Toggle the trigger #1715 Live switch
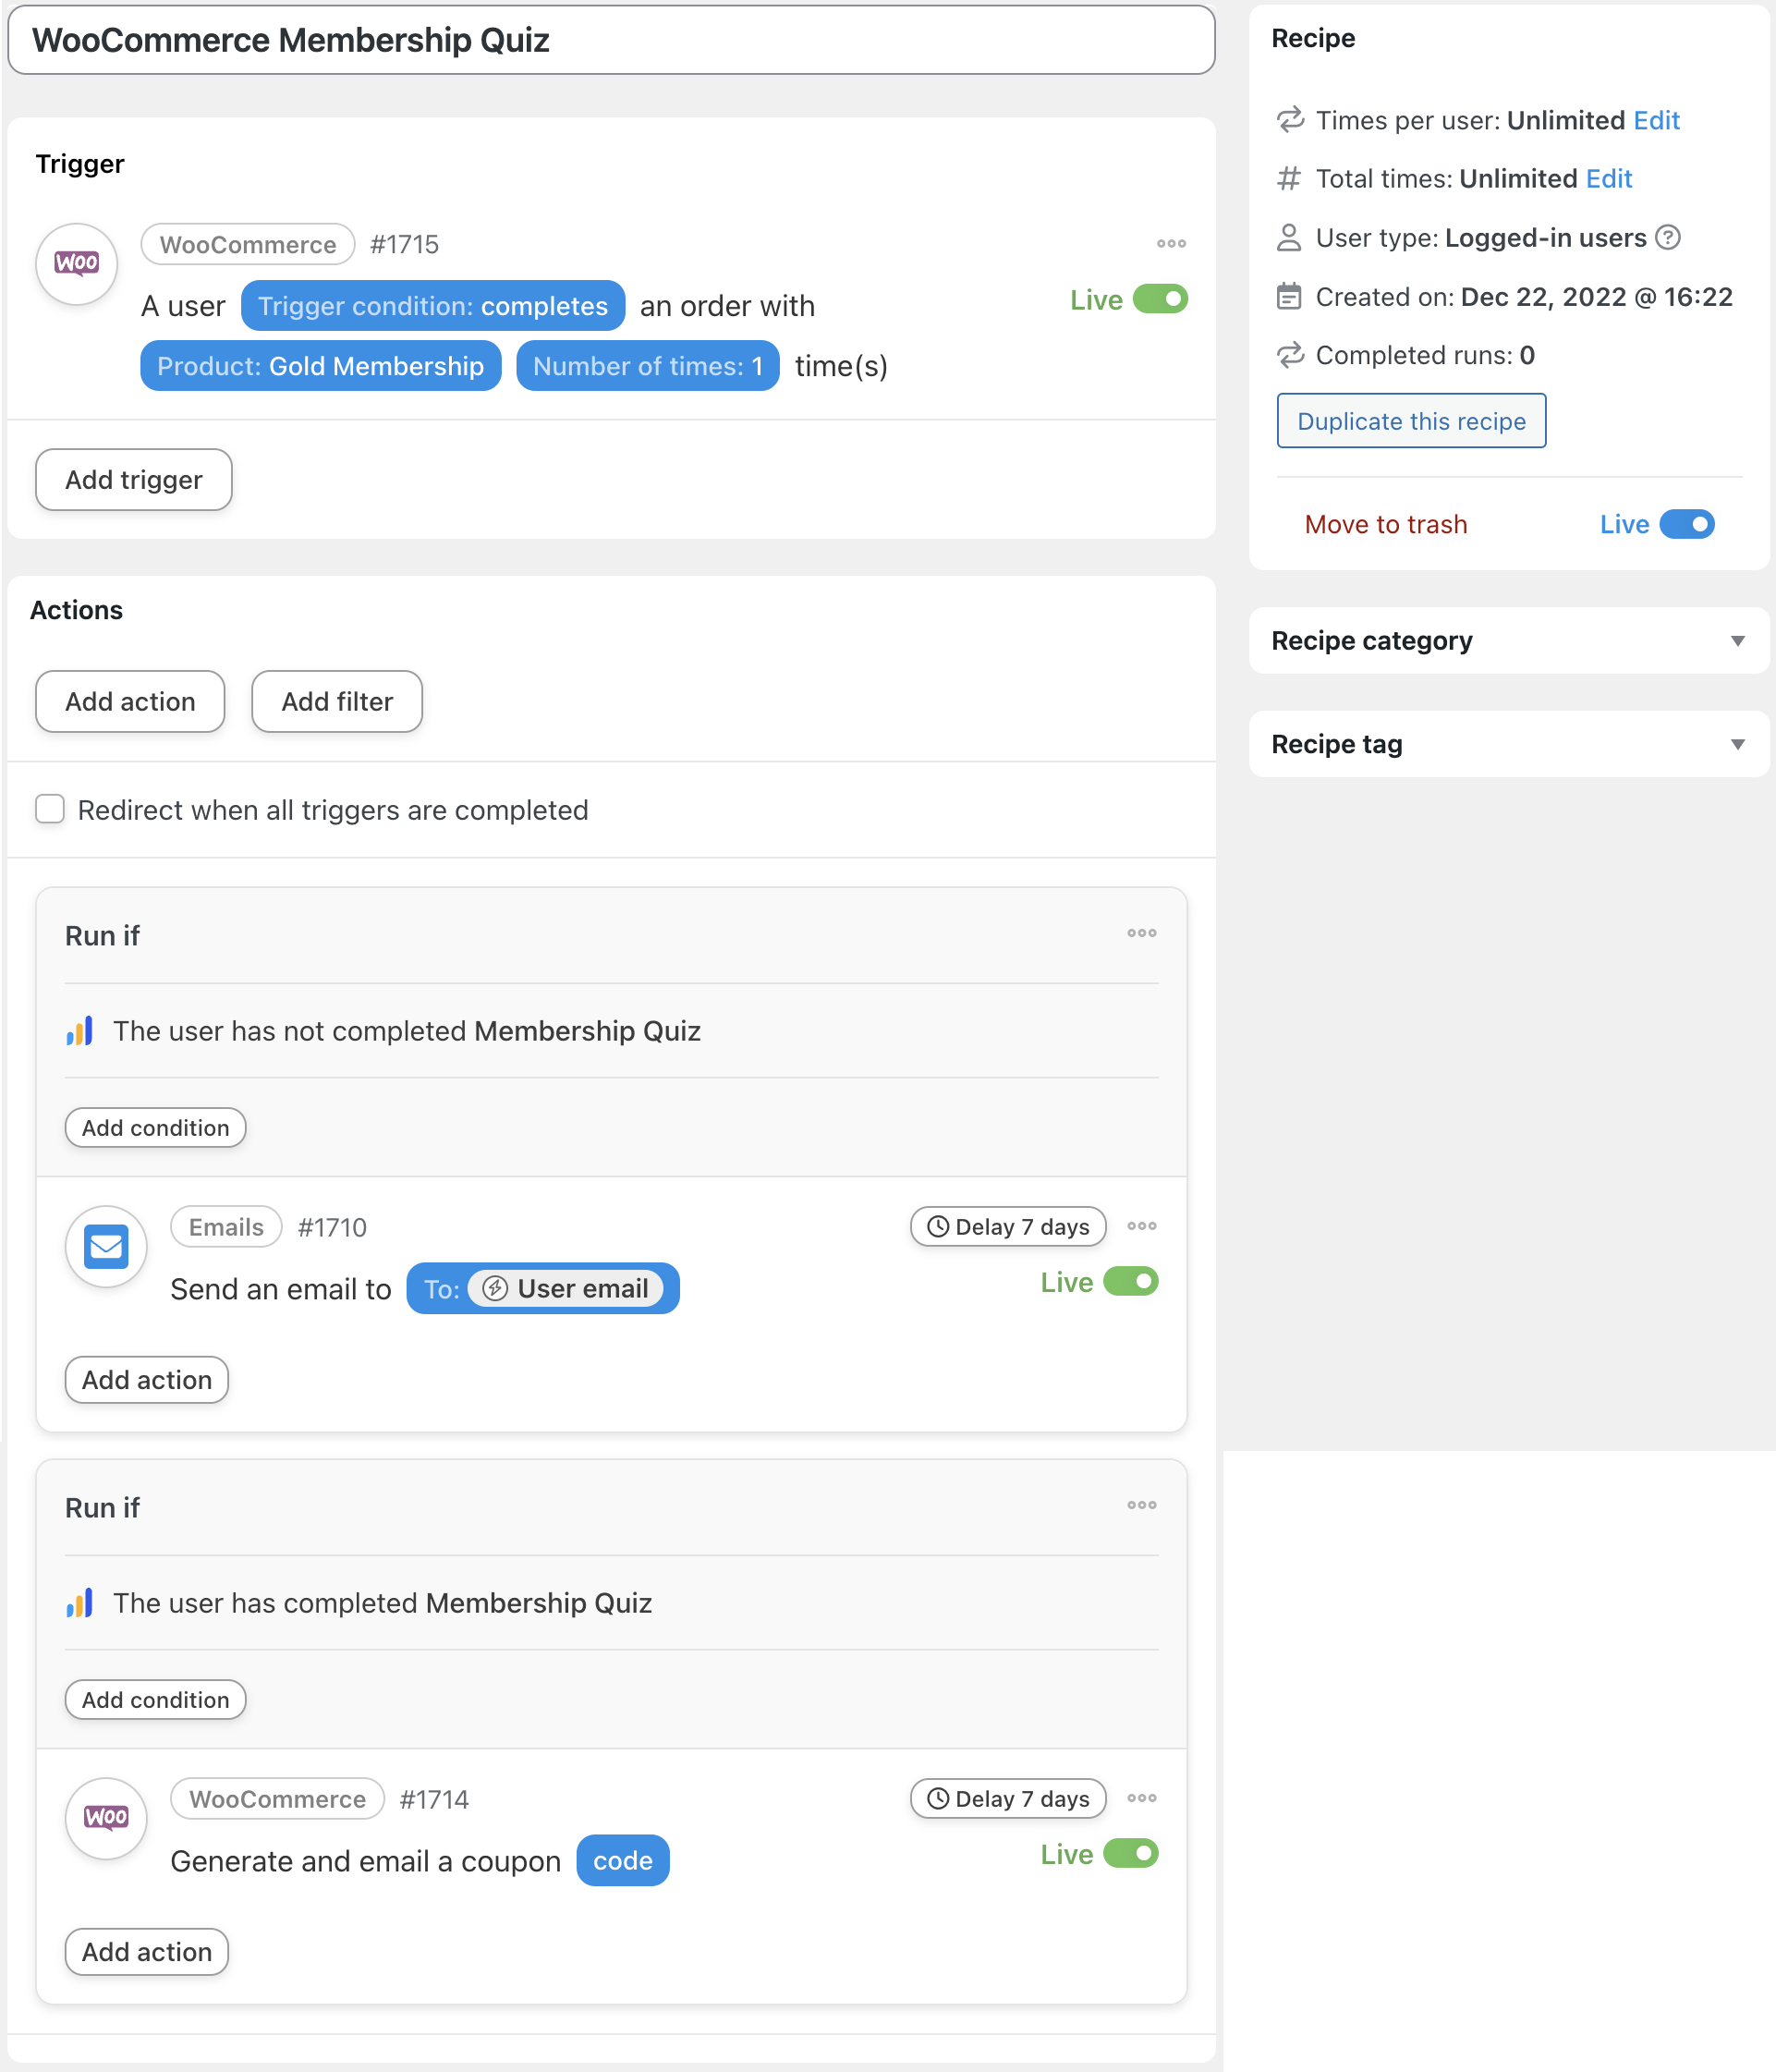1776x2072 pixels. coord(1160,299)
